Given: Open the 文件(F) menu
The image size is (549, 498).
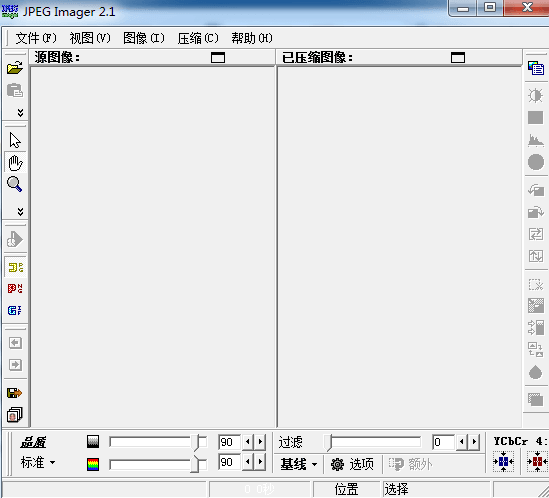Looking at the screenshot, I should tap(36, 38).
